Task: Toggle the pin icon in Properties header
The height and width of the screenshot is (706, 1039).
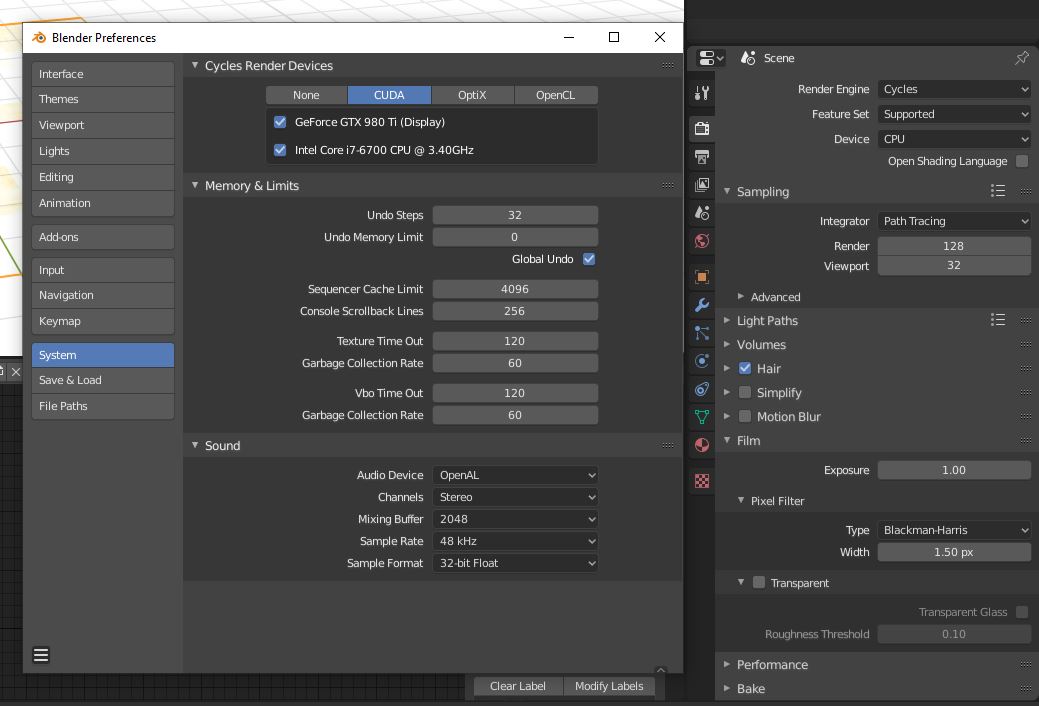Action: point(1022,58)
